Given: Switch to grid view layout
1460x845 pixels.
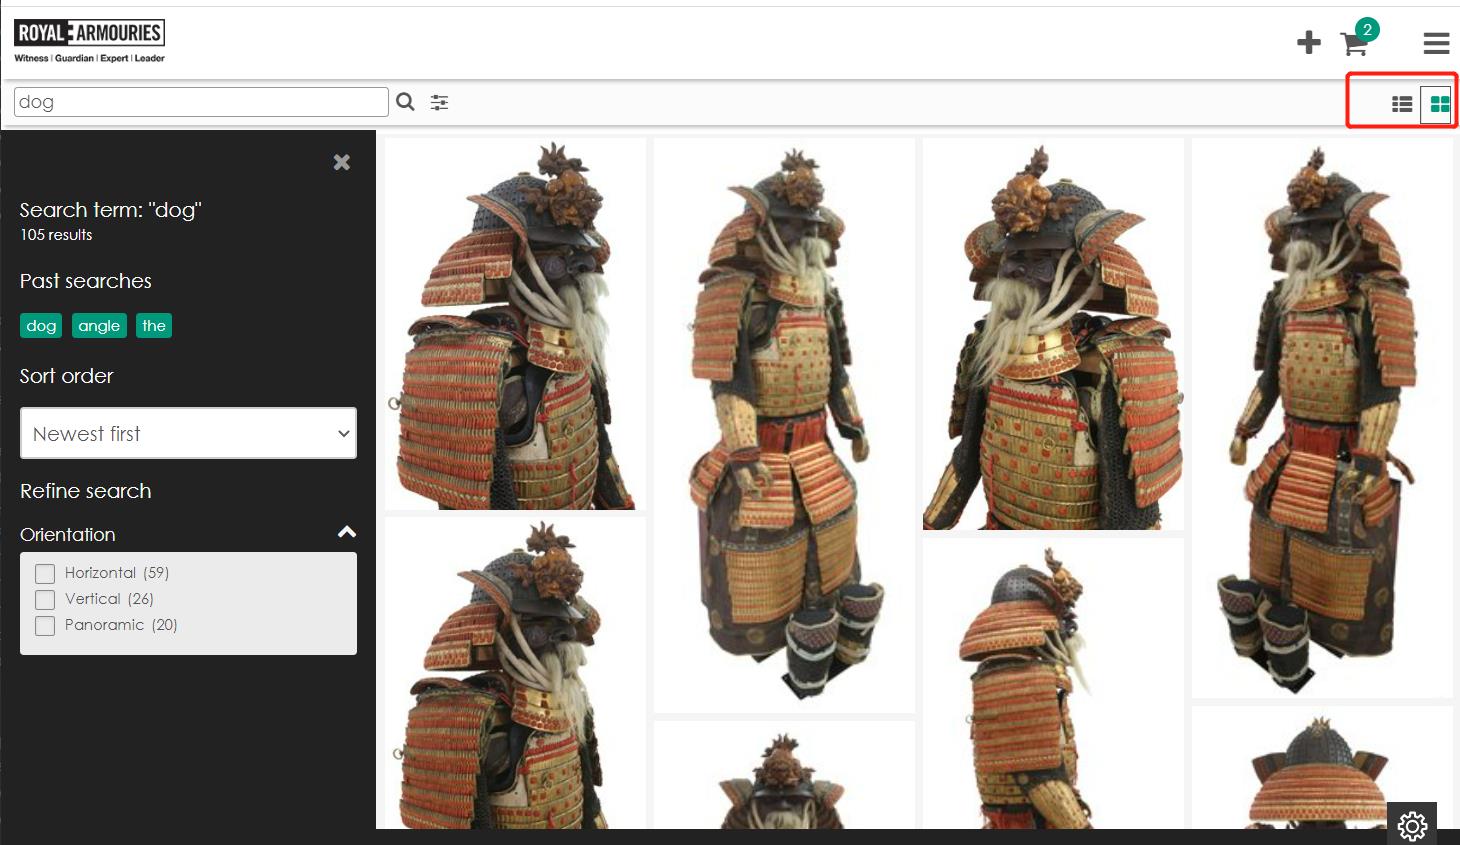Looking at the screenshot, I should [x=1439, y=104].
